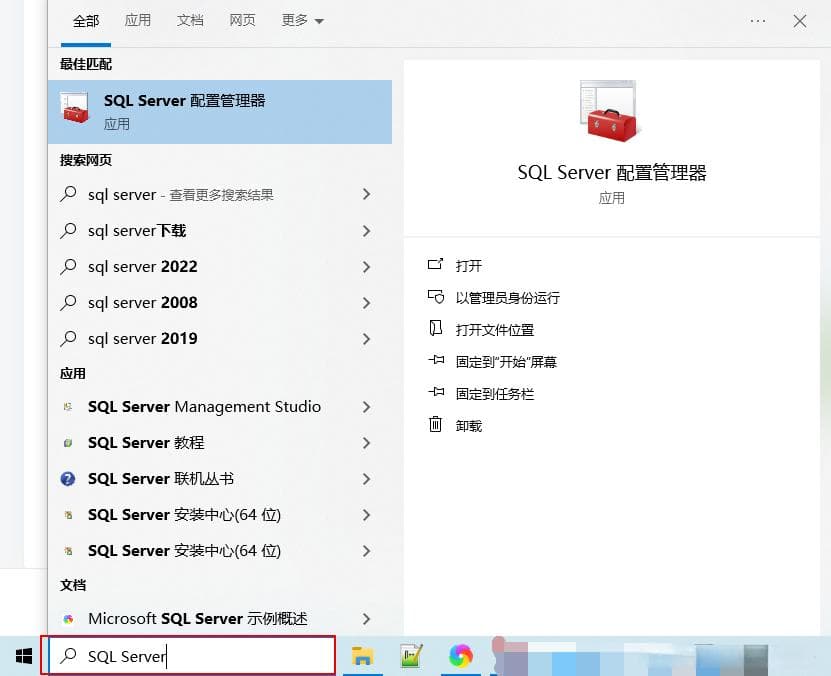Screen dimensions: 831x676
Task: Switch to the 文档 tab
Action: click(190, 21)
